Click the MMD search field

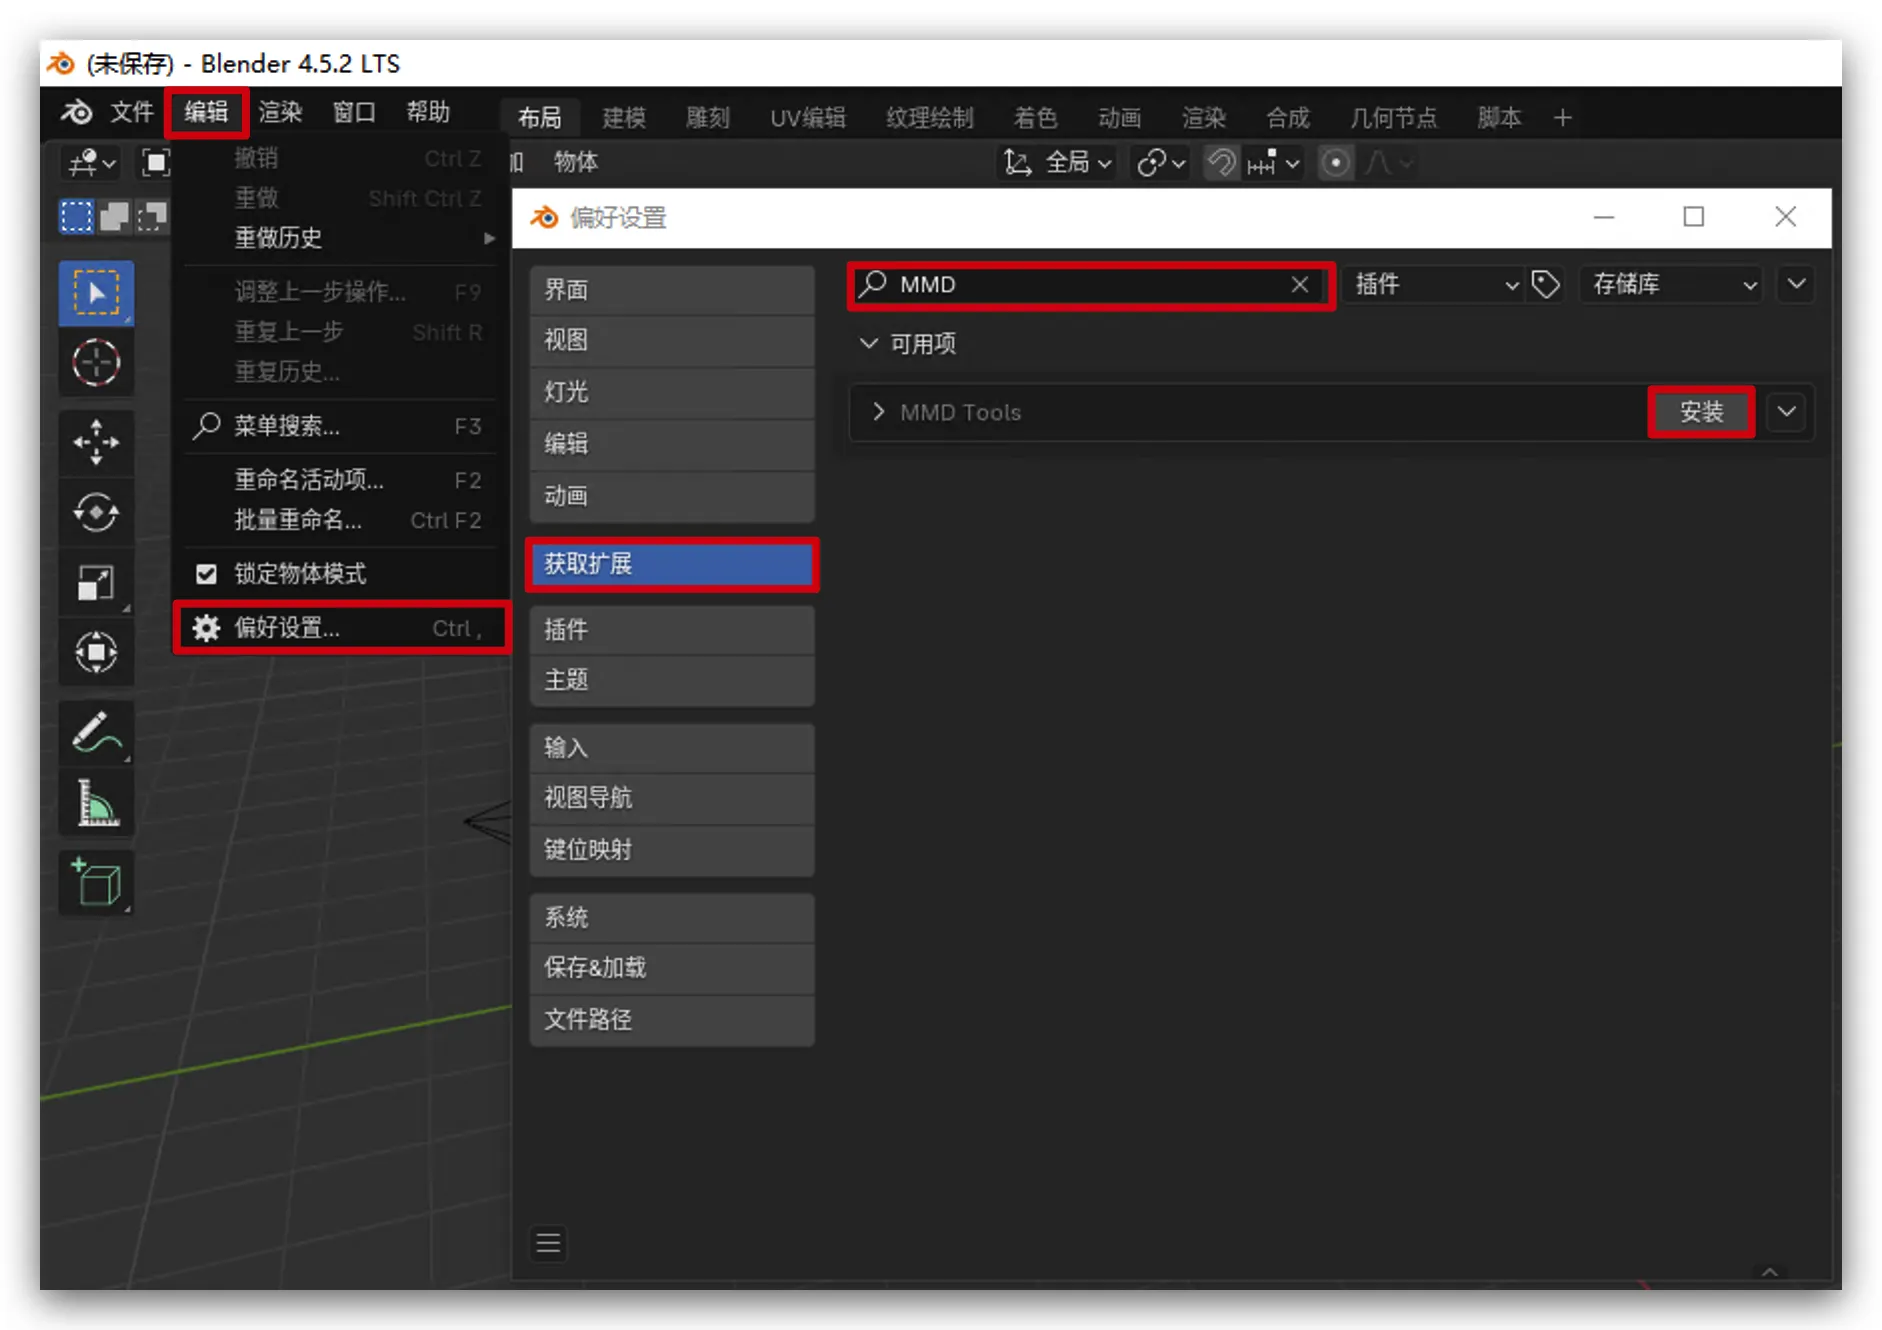[1080, 285]
